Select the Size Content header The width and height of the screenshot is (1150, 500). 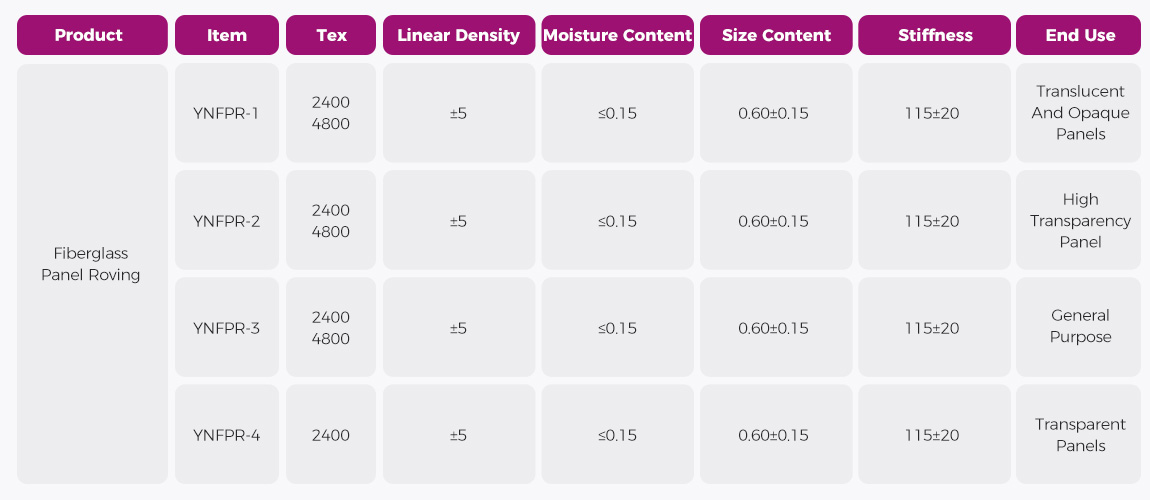pyautogui.click(x=776, y=35)
